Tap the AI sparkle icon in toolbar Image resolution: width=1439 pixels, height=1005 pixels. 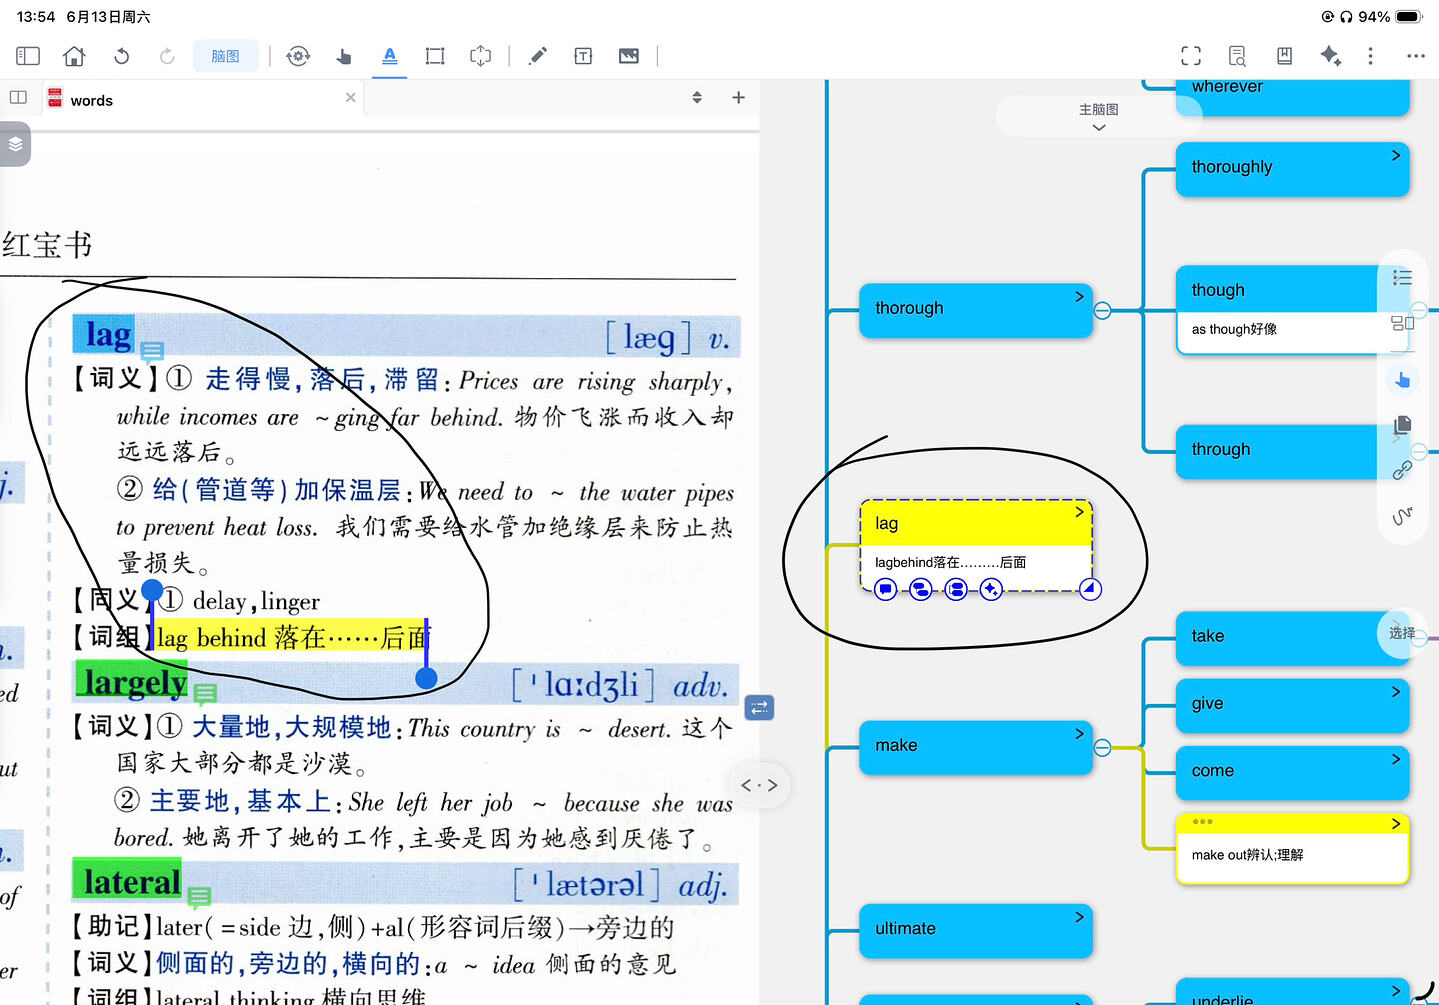click(1330, 56)
